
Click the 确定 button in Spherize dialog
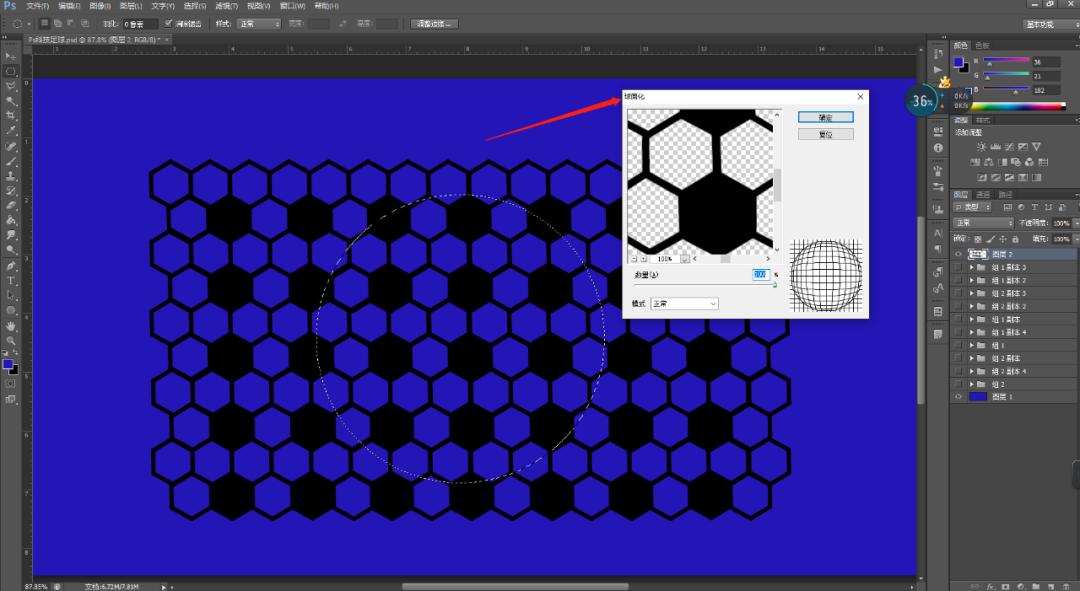[825, 118]
